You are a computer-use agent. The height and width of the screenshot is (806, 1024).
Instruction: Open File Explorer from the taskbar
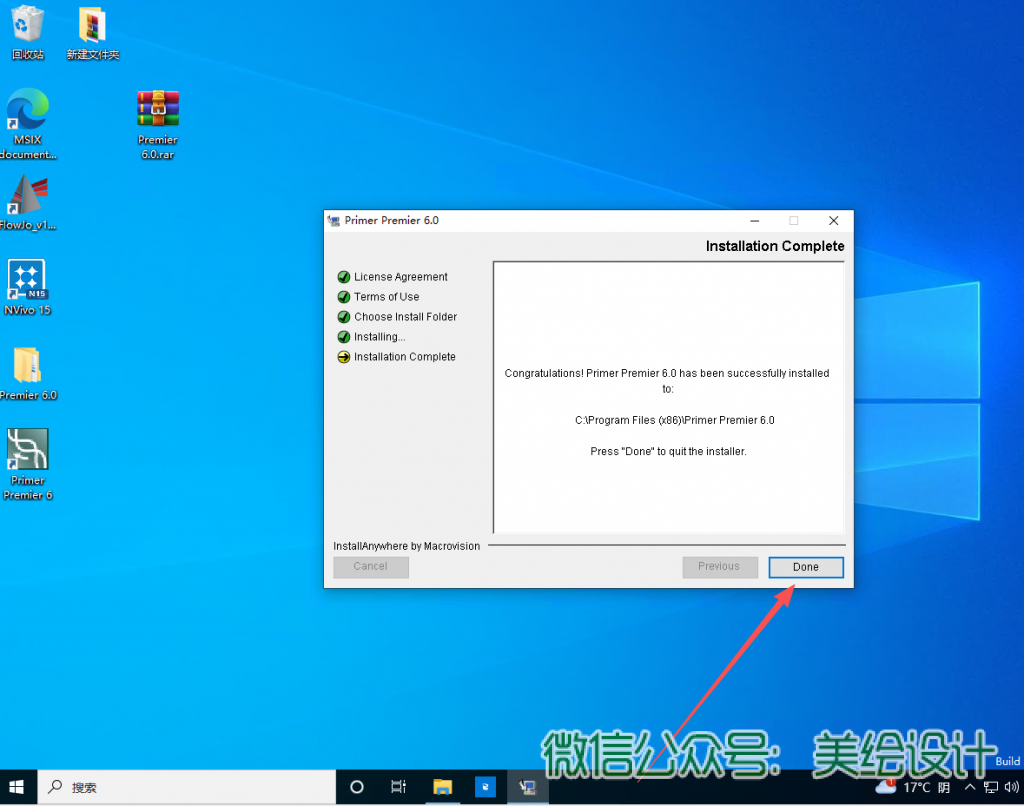[x=442, y=787]
